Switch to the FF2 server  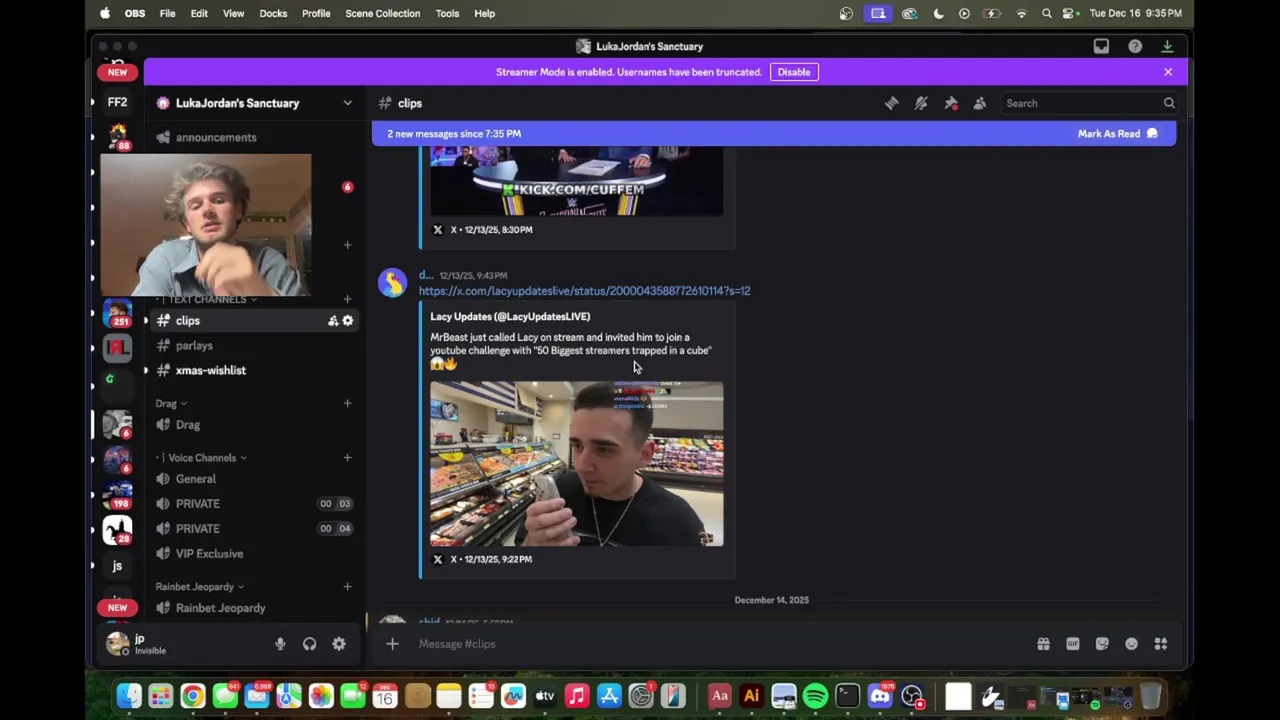[117, 102]
